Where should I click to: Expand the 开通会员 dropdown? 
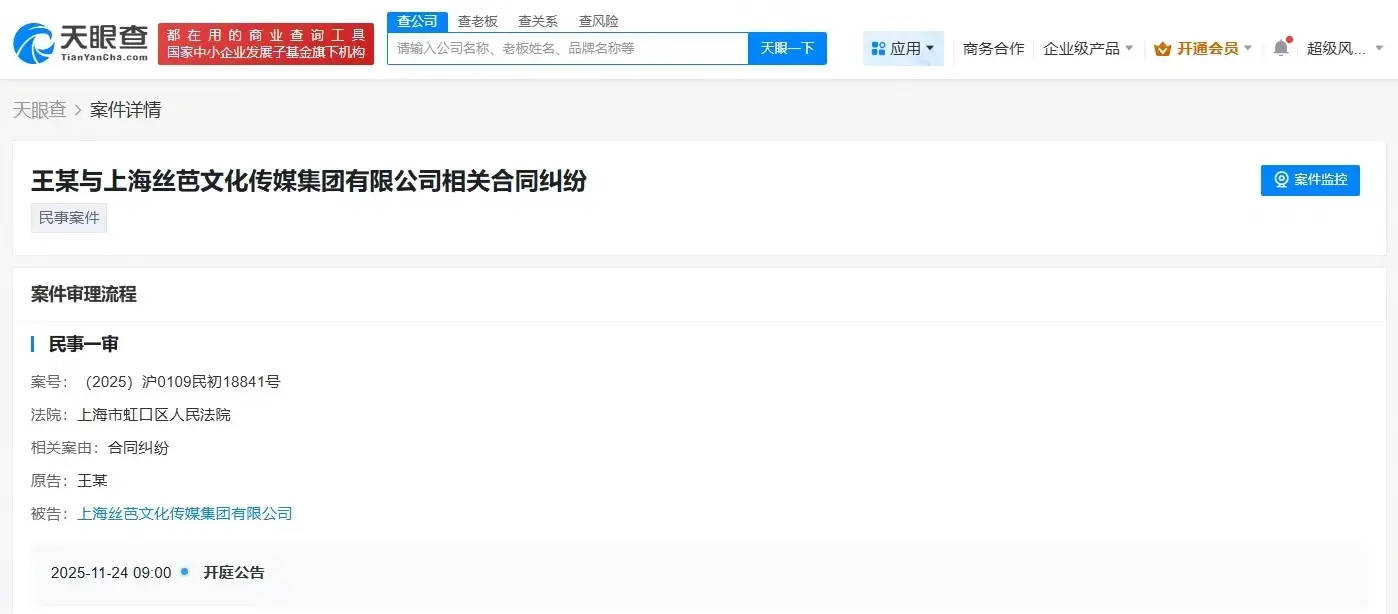coord(1208,48)
